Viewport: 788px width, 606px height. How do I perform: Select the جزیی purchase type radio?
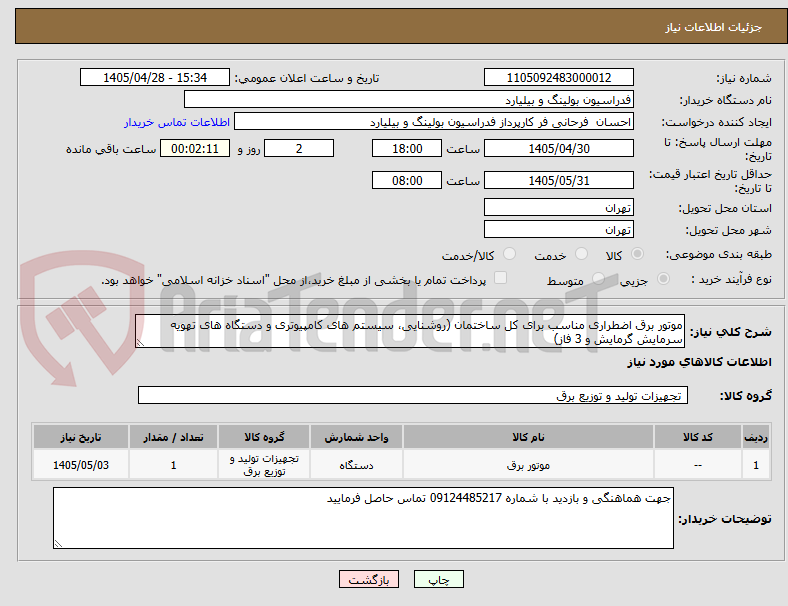pyautogui.click(x=663, y=279)
